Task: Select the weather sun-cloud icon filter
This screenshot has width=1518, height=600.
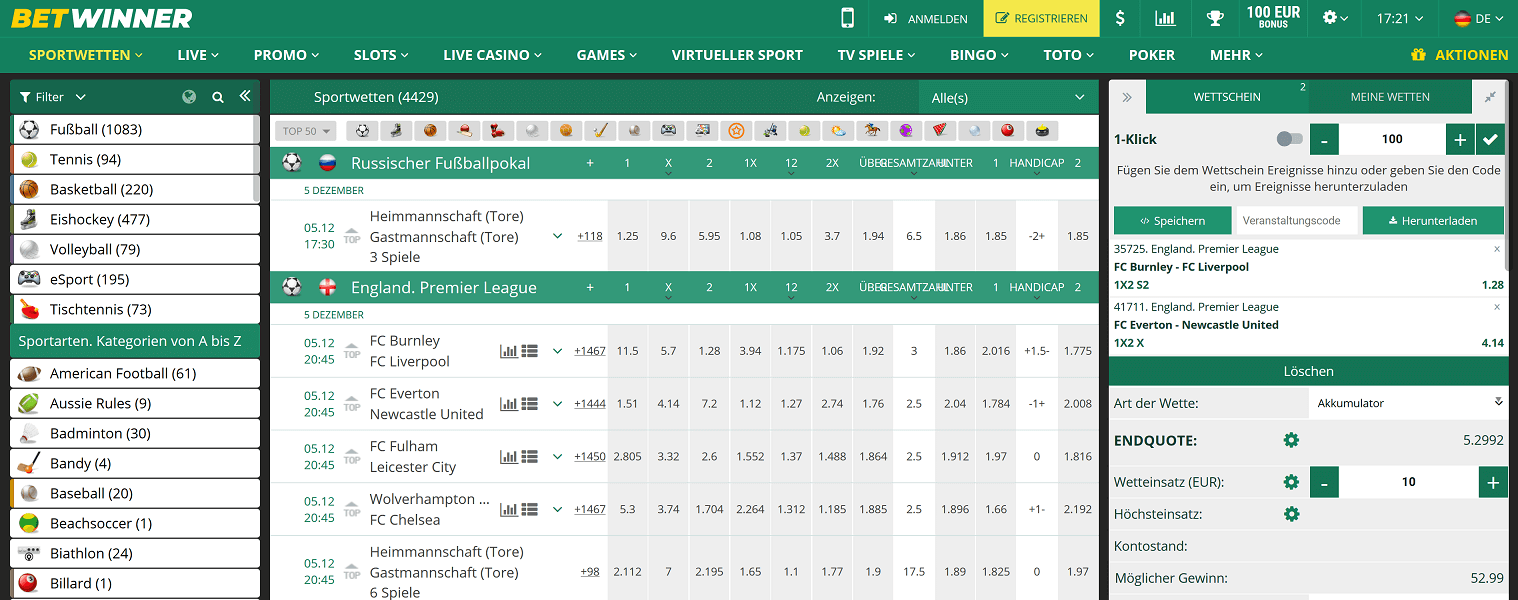Action: 838,131
